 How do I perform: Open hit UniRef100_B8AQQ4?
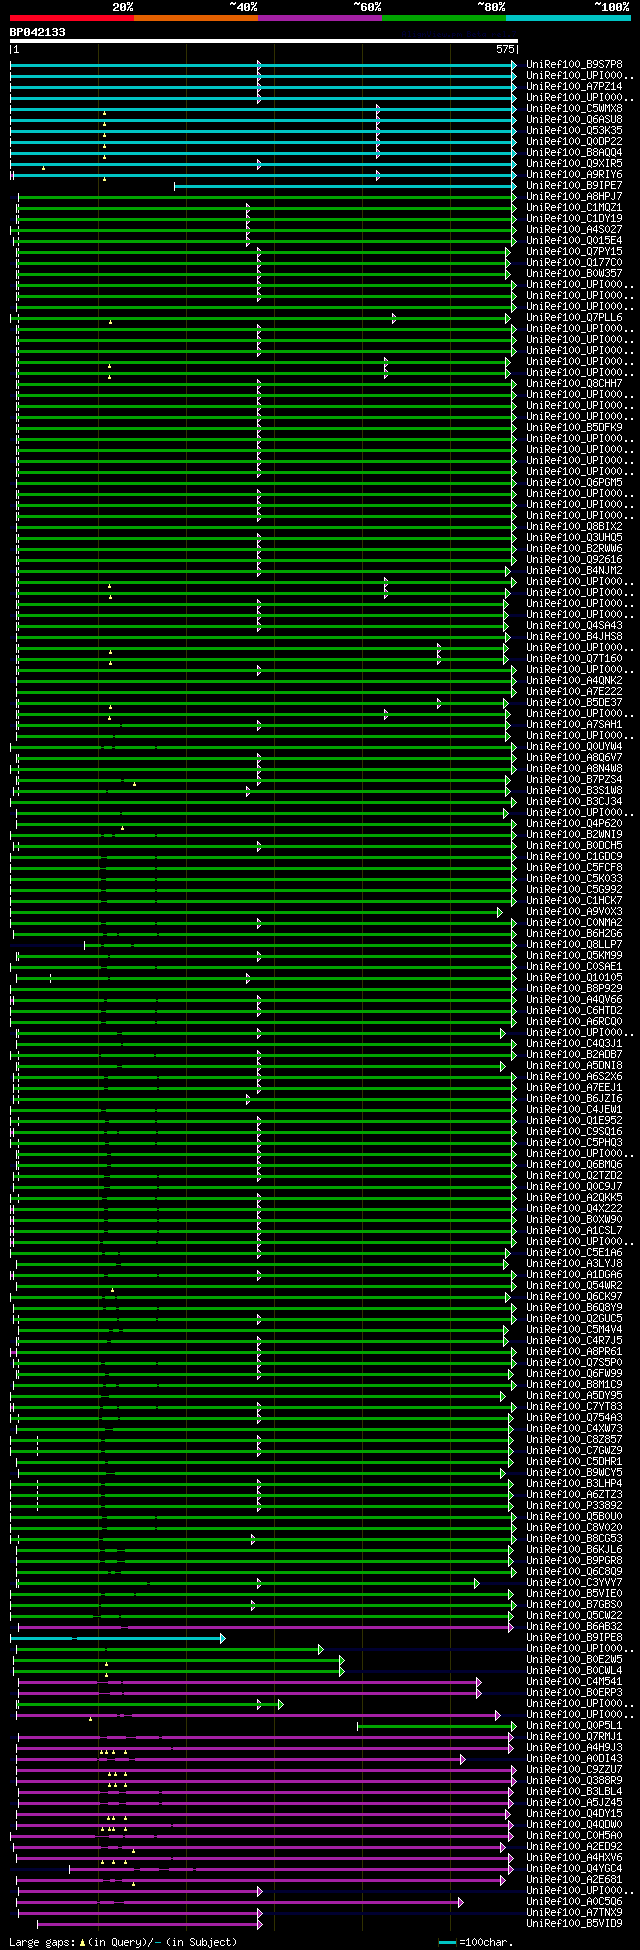574,153
